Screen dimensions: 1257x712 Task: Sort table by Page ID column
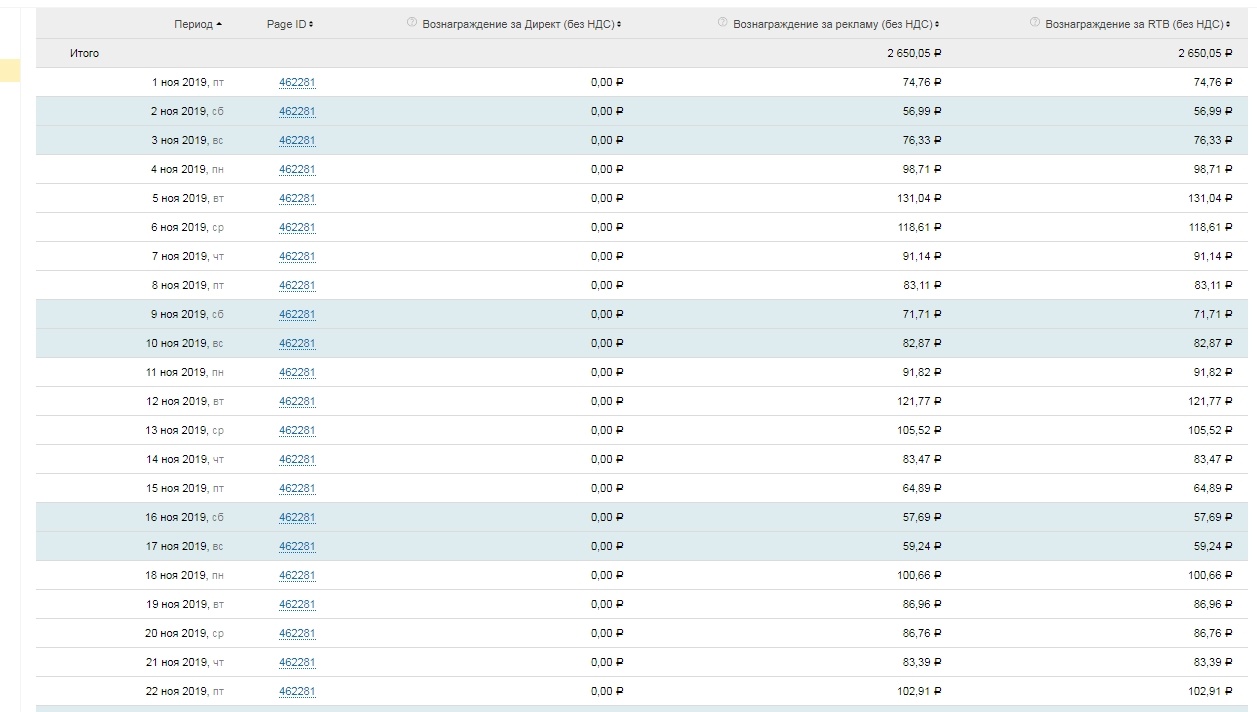pos(290,24)
